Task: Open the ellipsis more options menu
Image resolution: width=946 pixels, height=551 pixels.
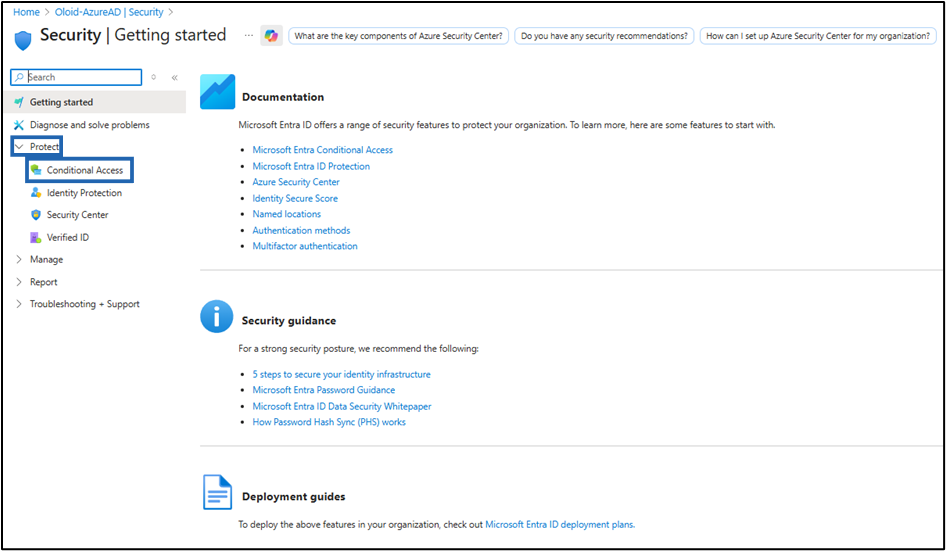Action: coord(249,36)
